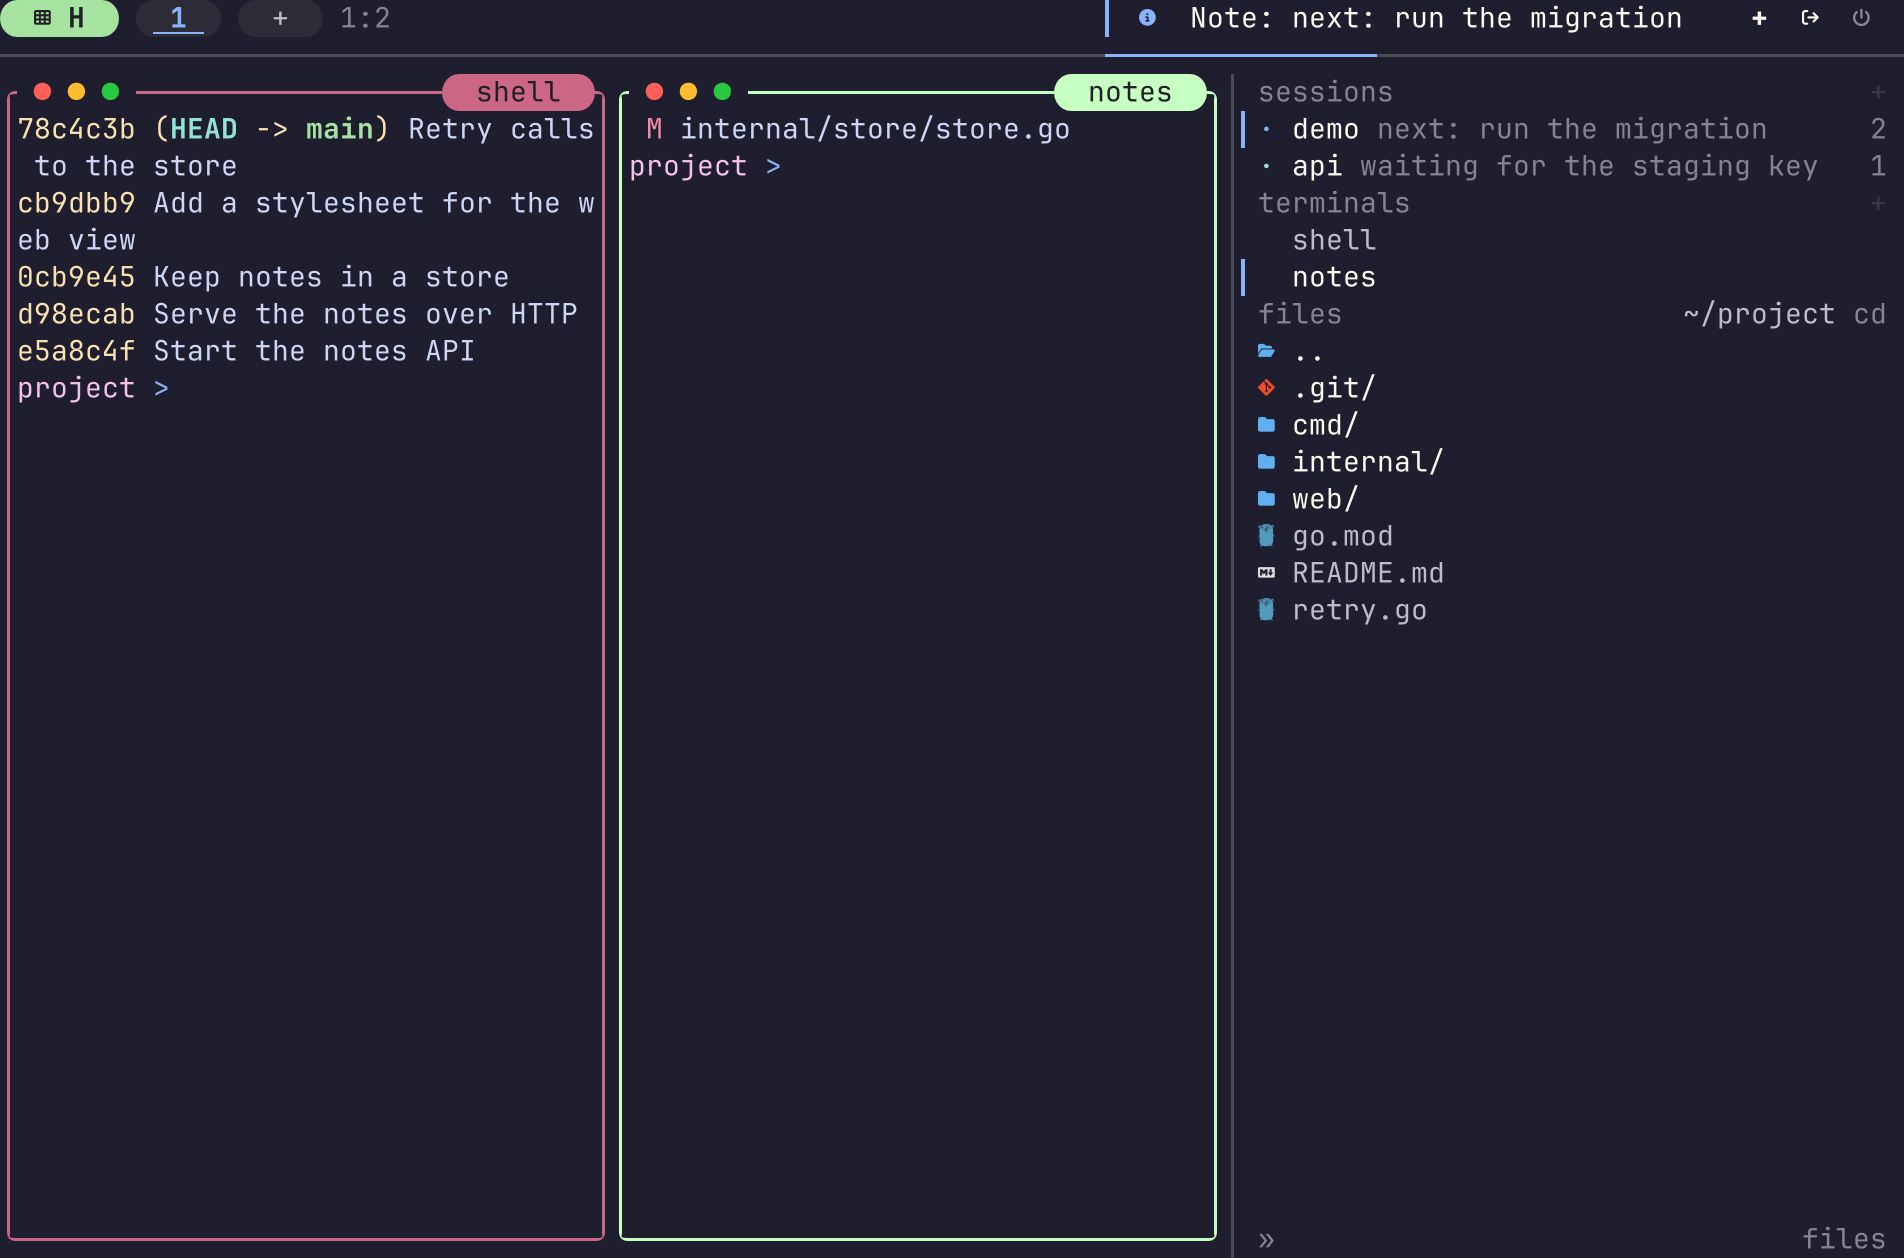Click the info icon beside the Note
Image resolution: width=1904 pixels, height=1258 pixels.
(x=1147, y=18)
